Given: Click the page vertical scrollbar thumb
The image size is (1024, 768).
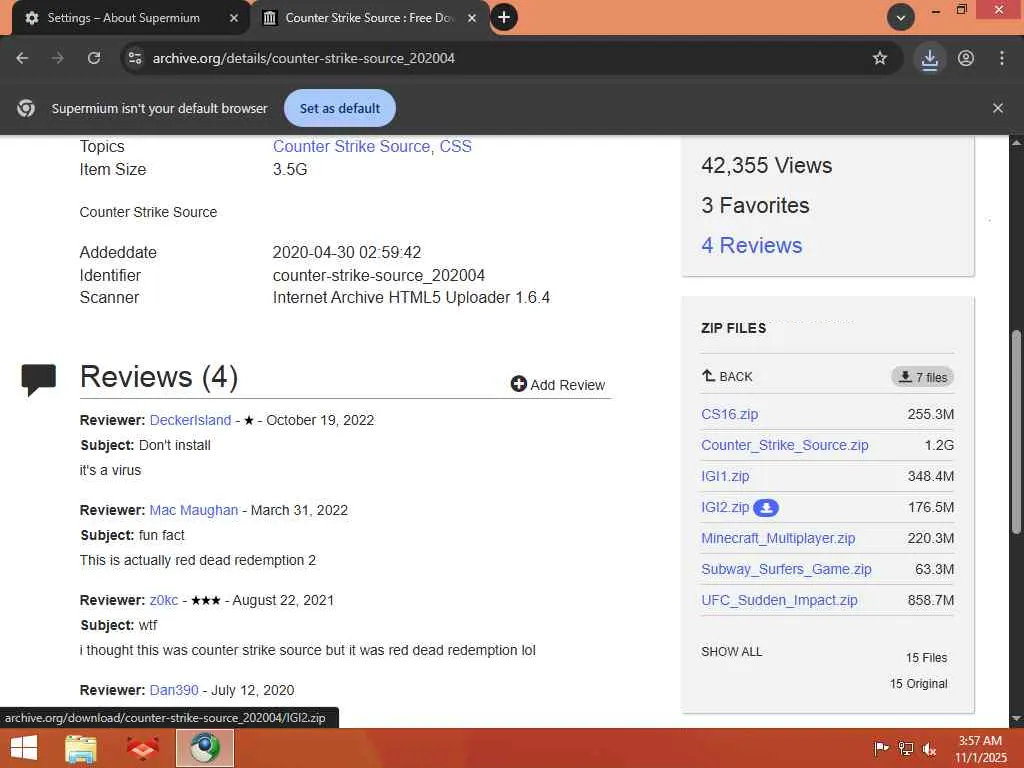Looking at the screenshot, I should pos(1016,432).
